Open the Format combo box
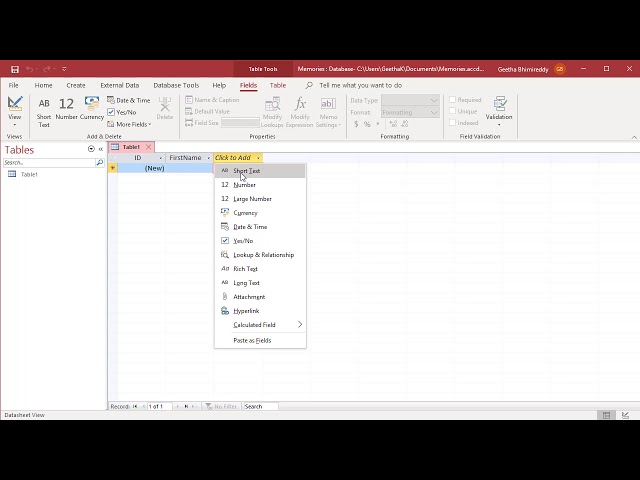Viewport: 640px width, 480px height. point(410,112)
